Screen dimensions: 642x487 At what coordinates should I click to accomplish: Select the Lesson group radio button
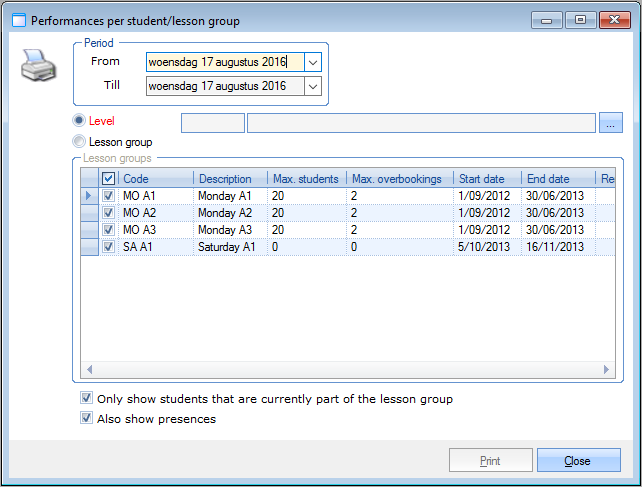coord(80,142)
